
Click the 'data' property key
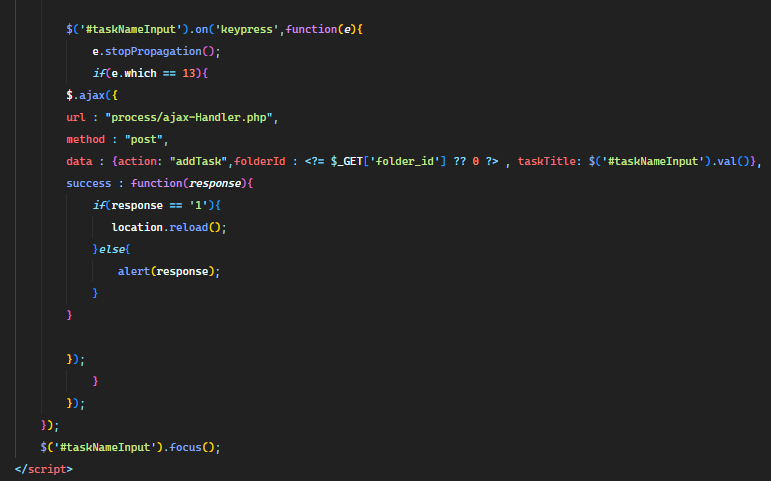click(79, 161)
